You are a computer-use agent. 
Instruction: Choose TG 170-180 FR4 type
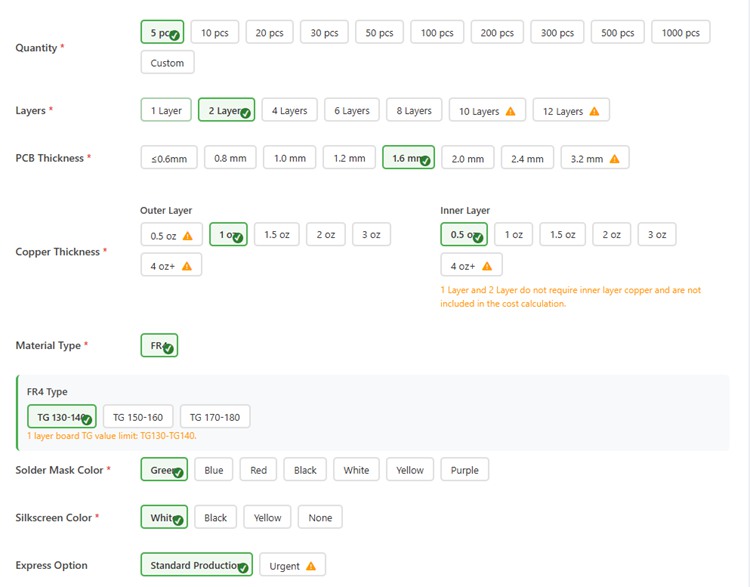[215, 417]
